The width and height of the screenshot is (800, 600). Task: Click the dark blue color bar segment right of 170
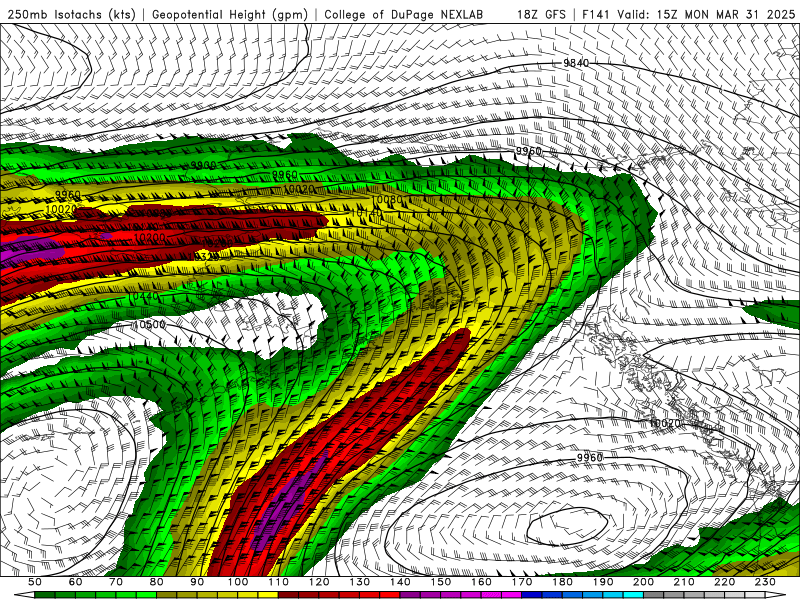click(532, 595)
